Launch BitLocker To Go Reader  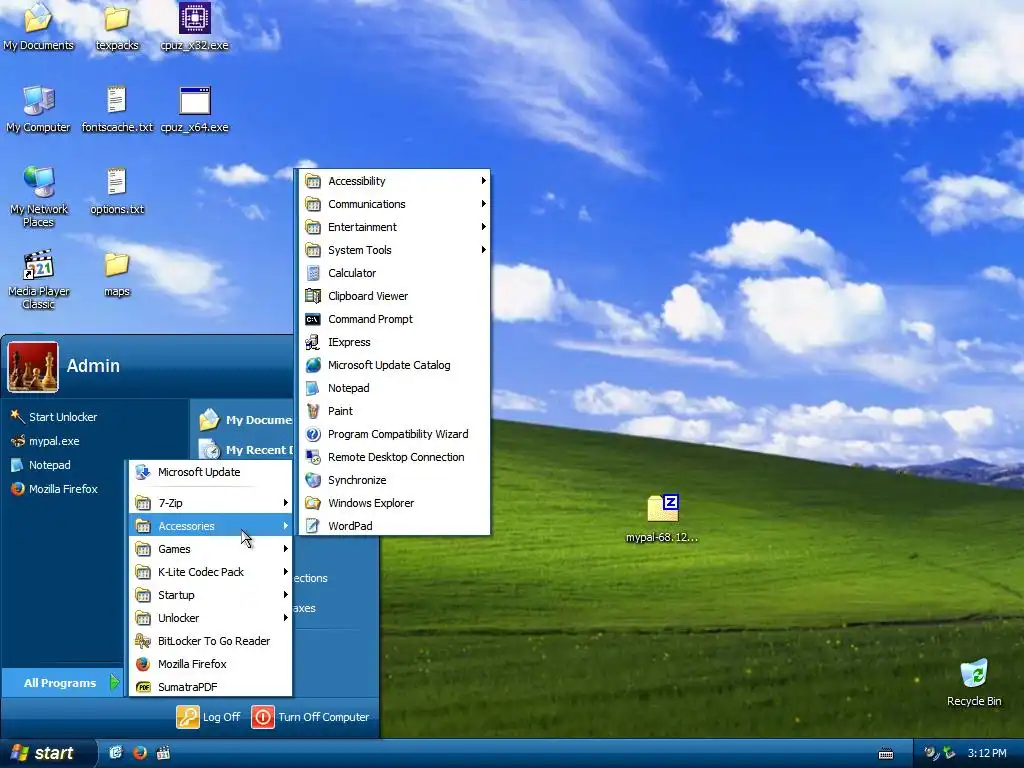tap(210, 641)
